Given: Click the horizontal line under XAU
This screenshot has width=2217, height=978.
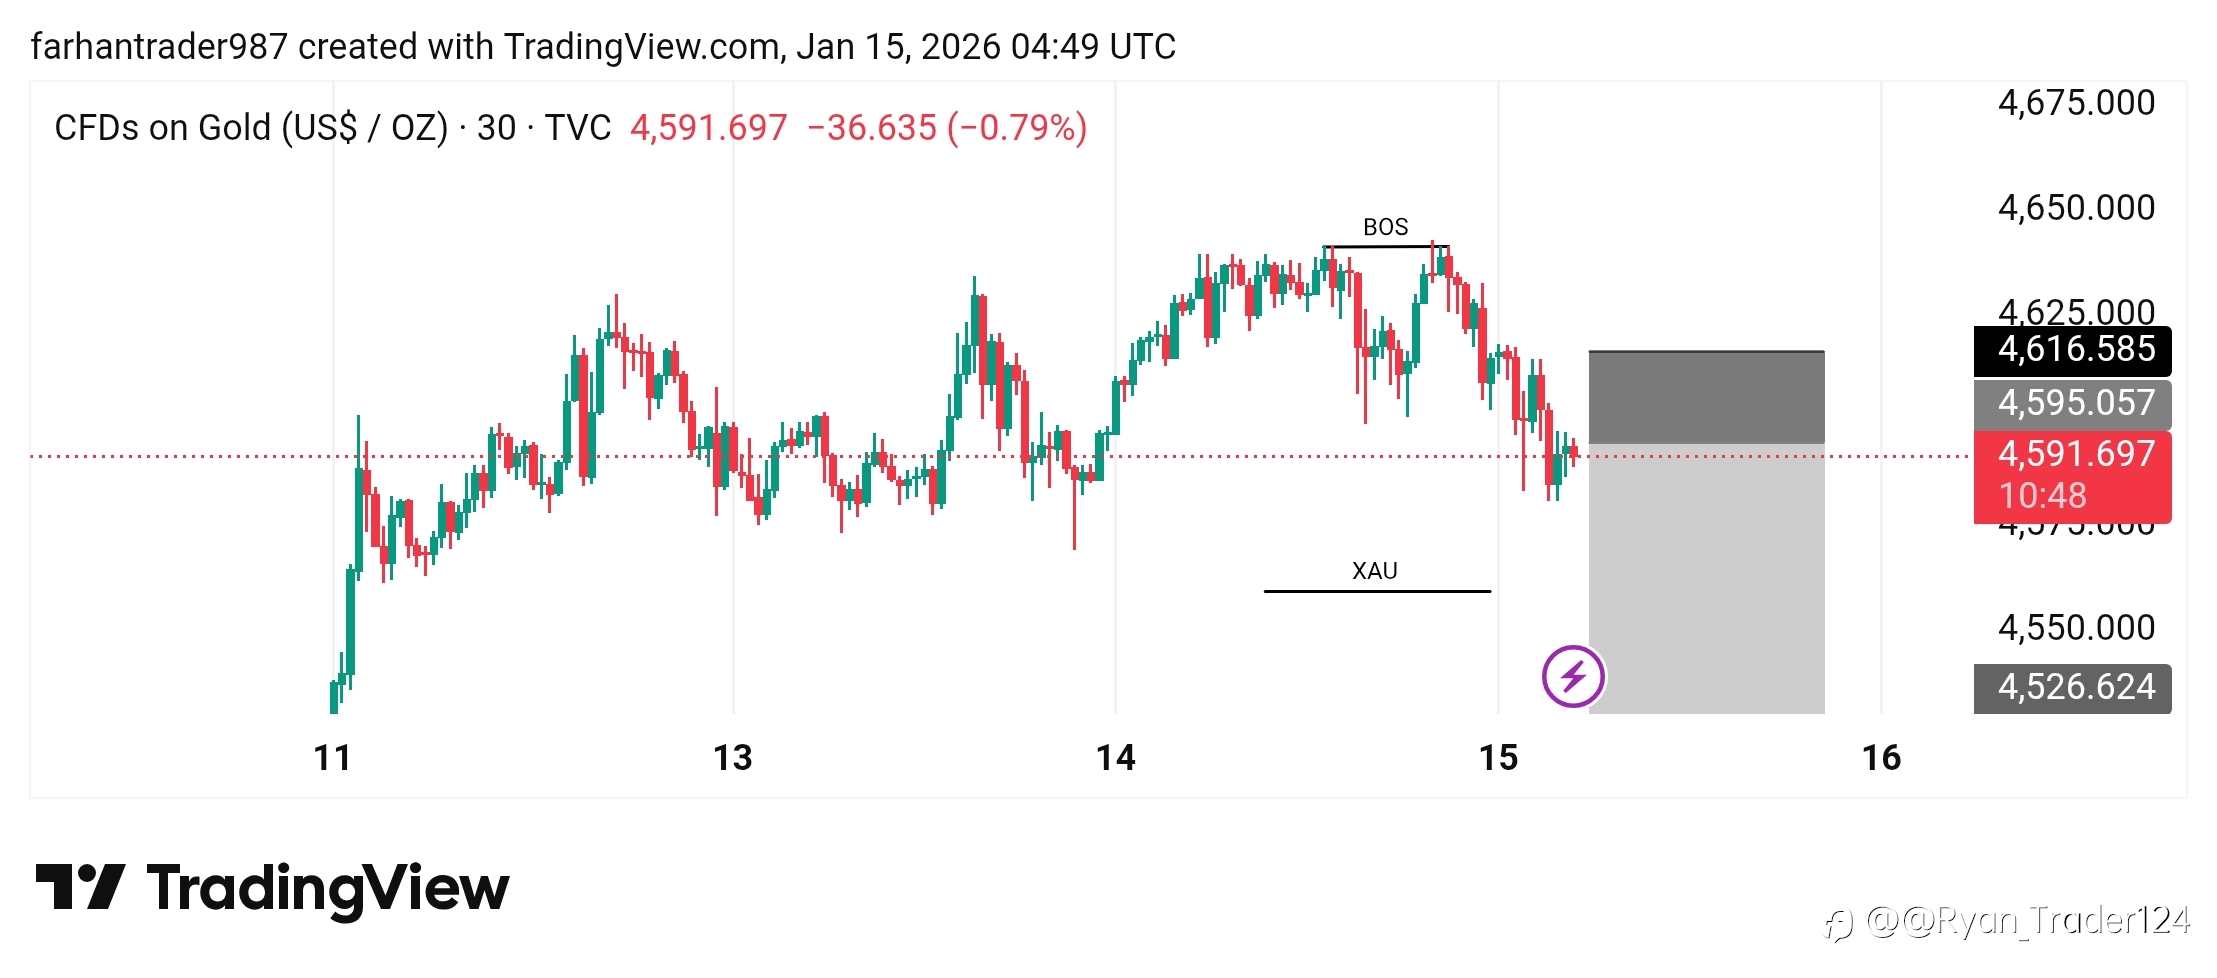Looking at the screenshot, I should pyautogui.click(x=1376, y=591).
